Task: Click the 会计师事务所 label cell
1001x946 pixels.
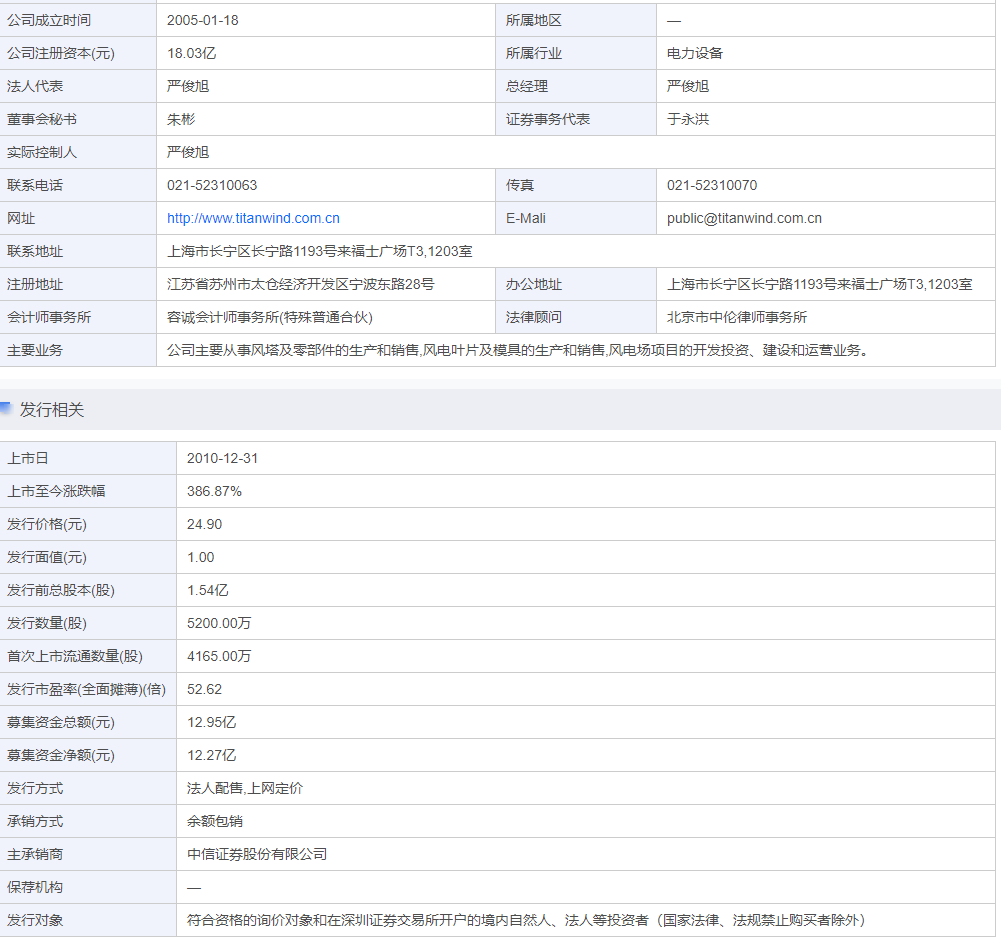Action: (x=78, y=317)
